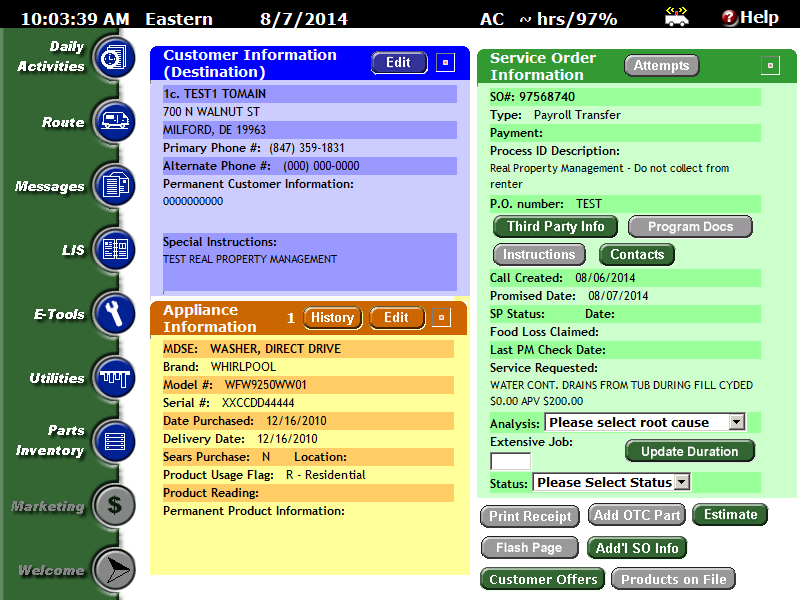
Task: View Products on File
Action: tap(673, 579)
